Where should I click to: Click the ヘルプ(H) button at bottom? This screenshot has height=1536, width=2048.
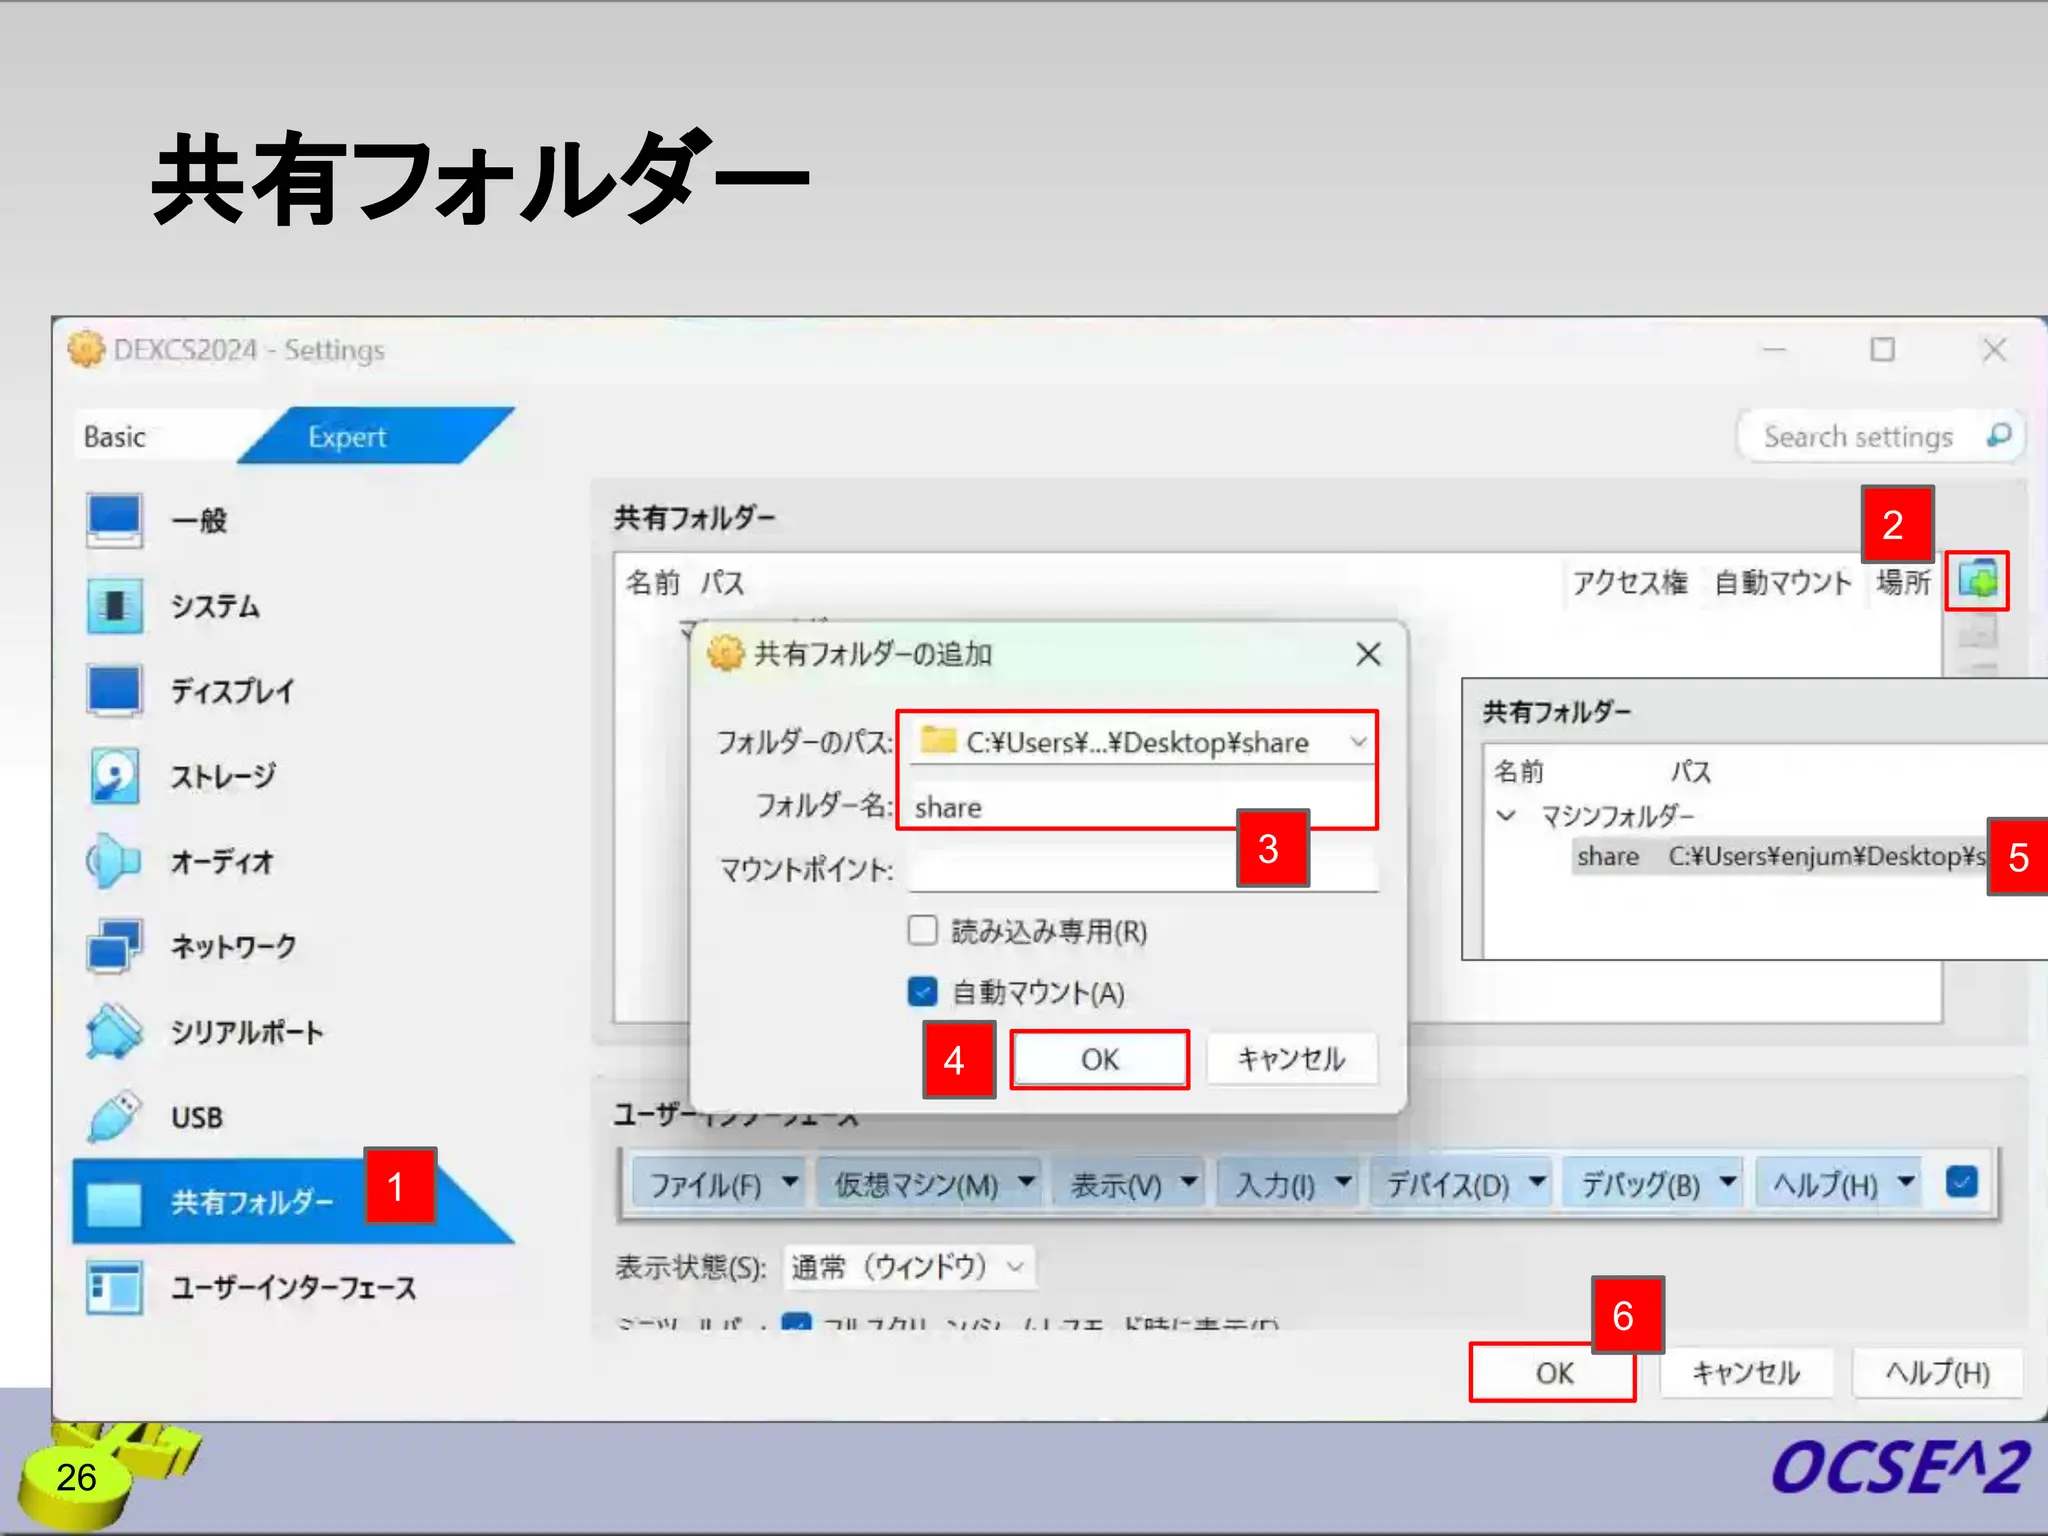pos(1937,1373)
